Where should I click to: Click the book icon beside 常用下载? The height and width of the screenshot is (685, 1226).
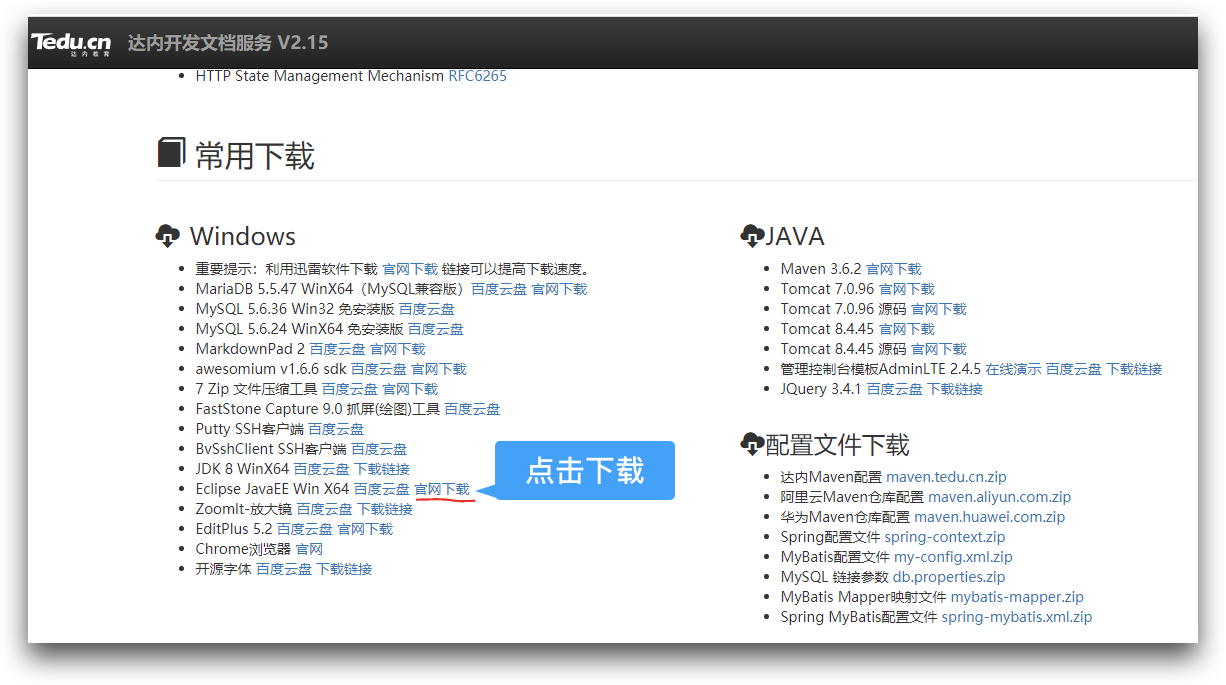coord(171,152)
